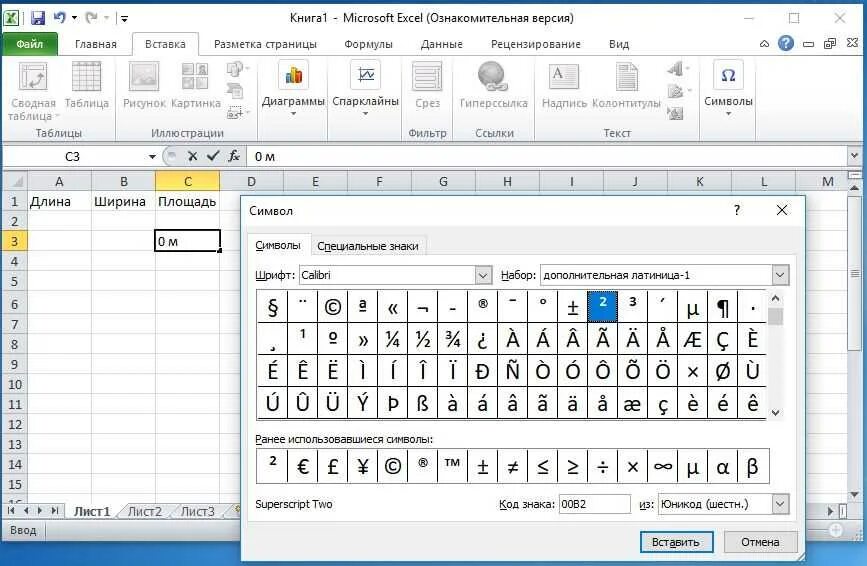
Task: Click the cancel X icon in formula bar
Action: (x=192, y=156)
